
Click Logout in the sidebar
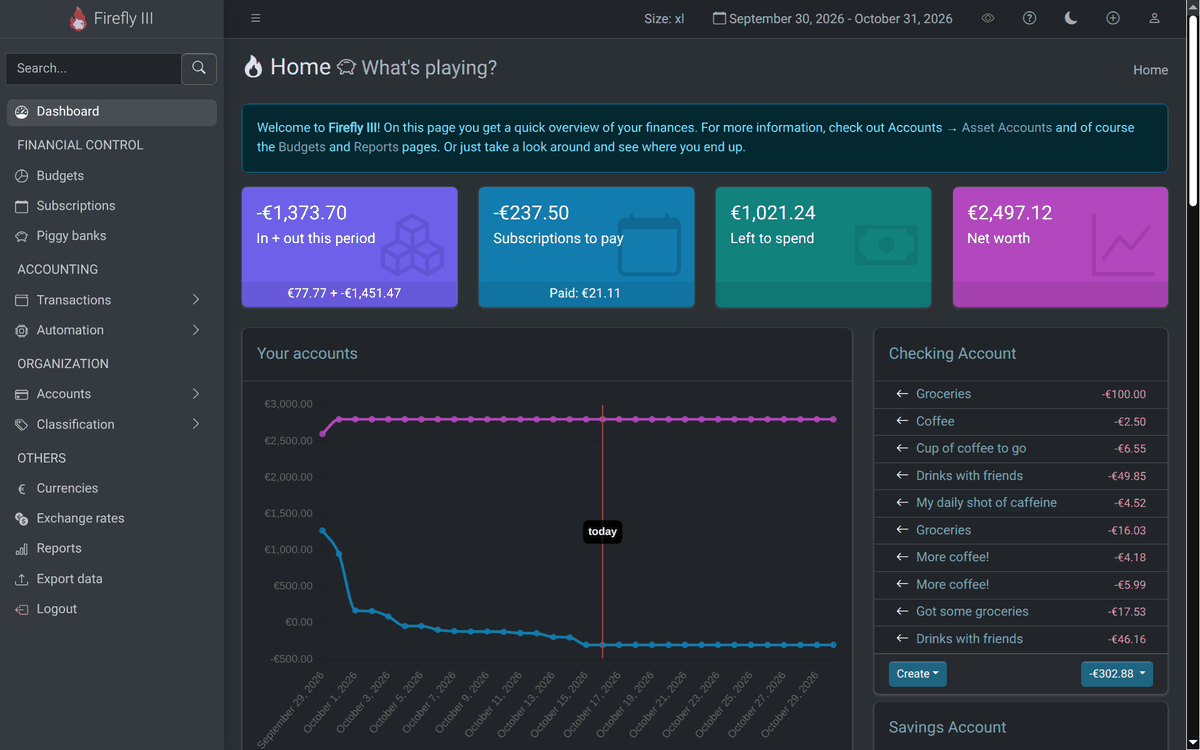coord(111,609)
